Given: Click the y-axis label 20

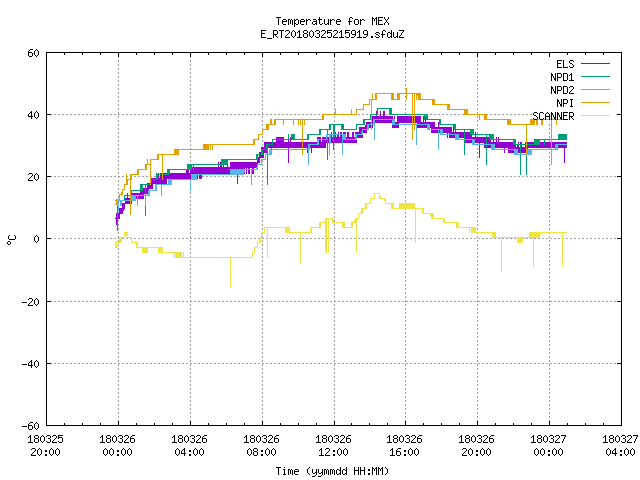Looking at the screenshot, I should click(x=33, y=177).
